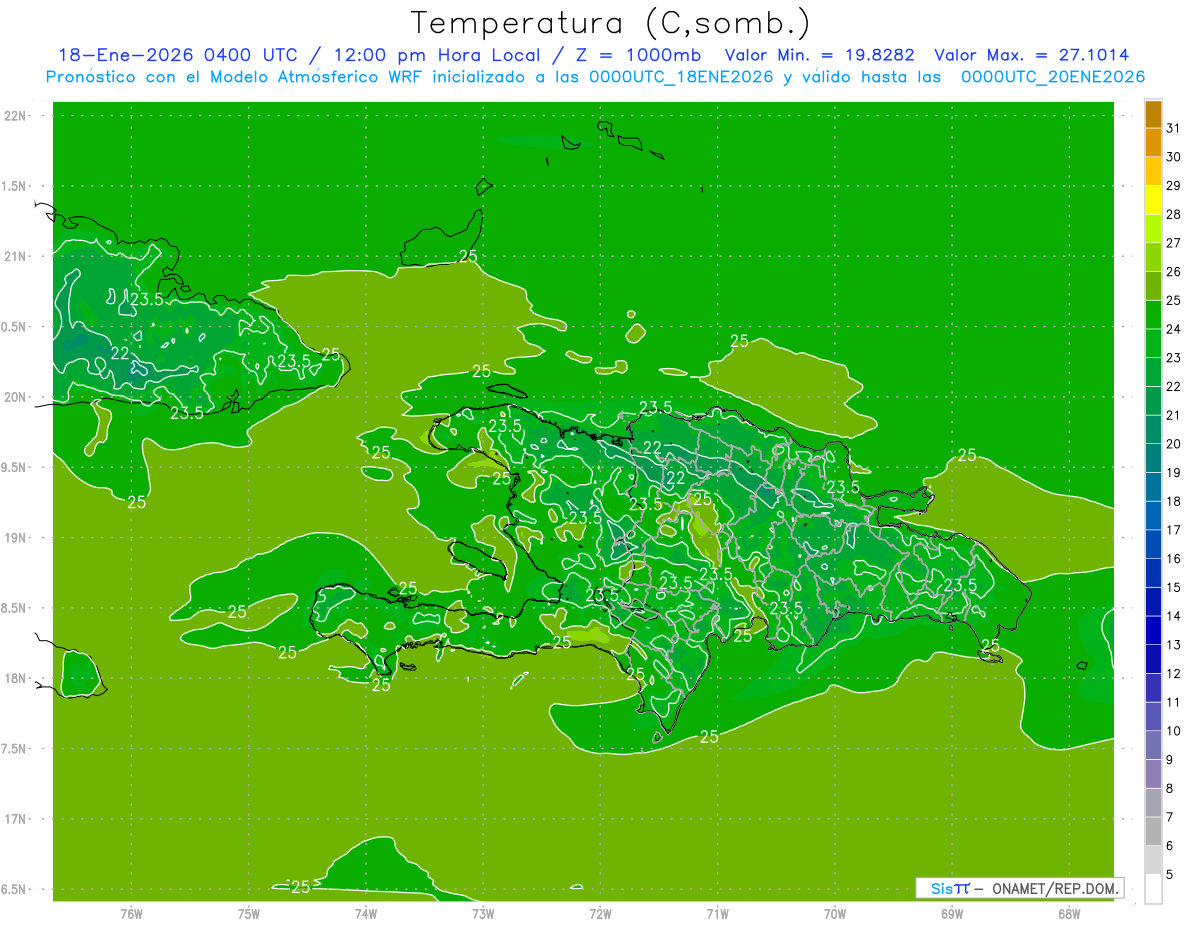
Task: Click the '76W' longitude axis label
Action: [x=131, y=913]
